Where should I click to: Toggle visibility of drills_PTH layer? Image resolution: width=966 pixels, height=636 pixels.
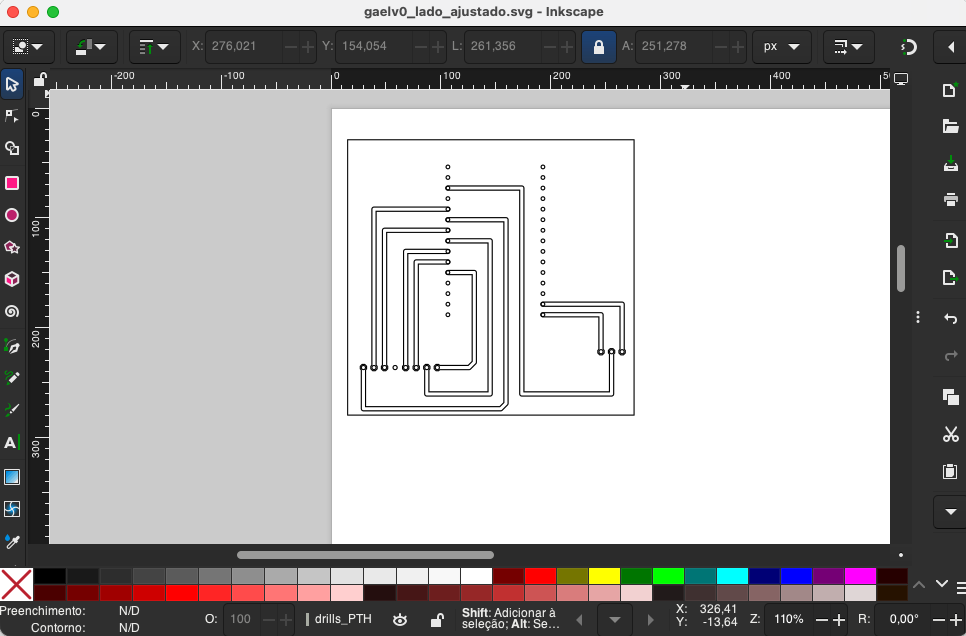[400, 619]
